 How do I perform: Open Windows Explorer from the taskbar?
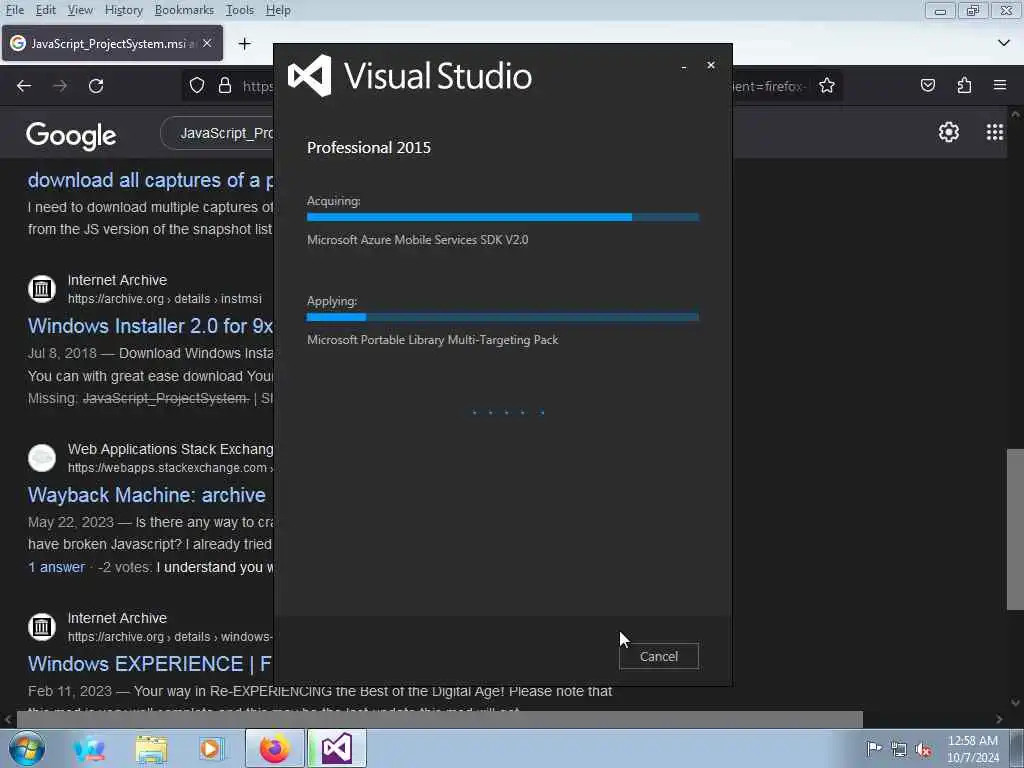pyautogui.click(x=152, y=748)
